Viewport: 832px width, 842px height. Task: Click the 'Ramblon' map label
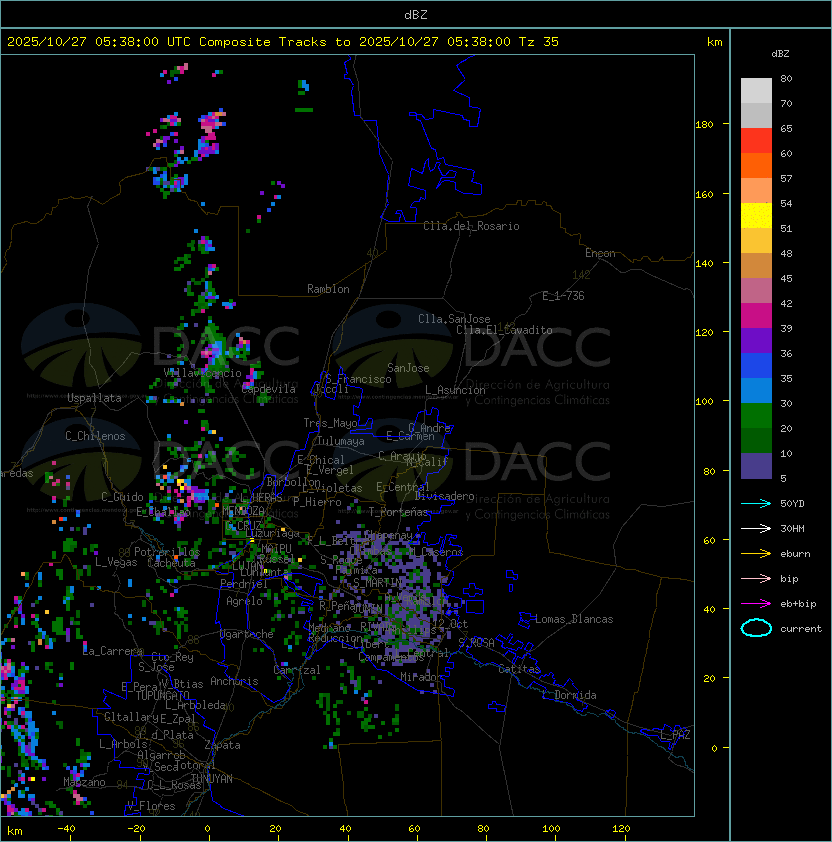tap(328, 289)
